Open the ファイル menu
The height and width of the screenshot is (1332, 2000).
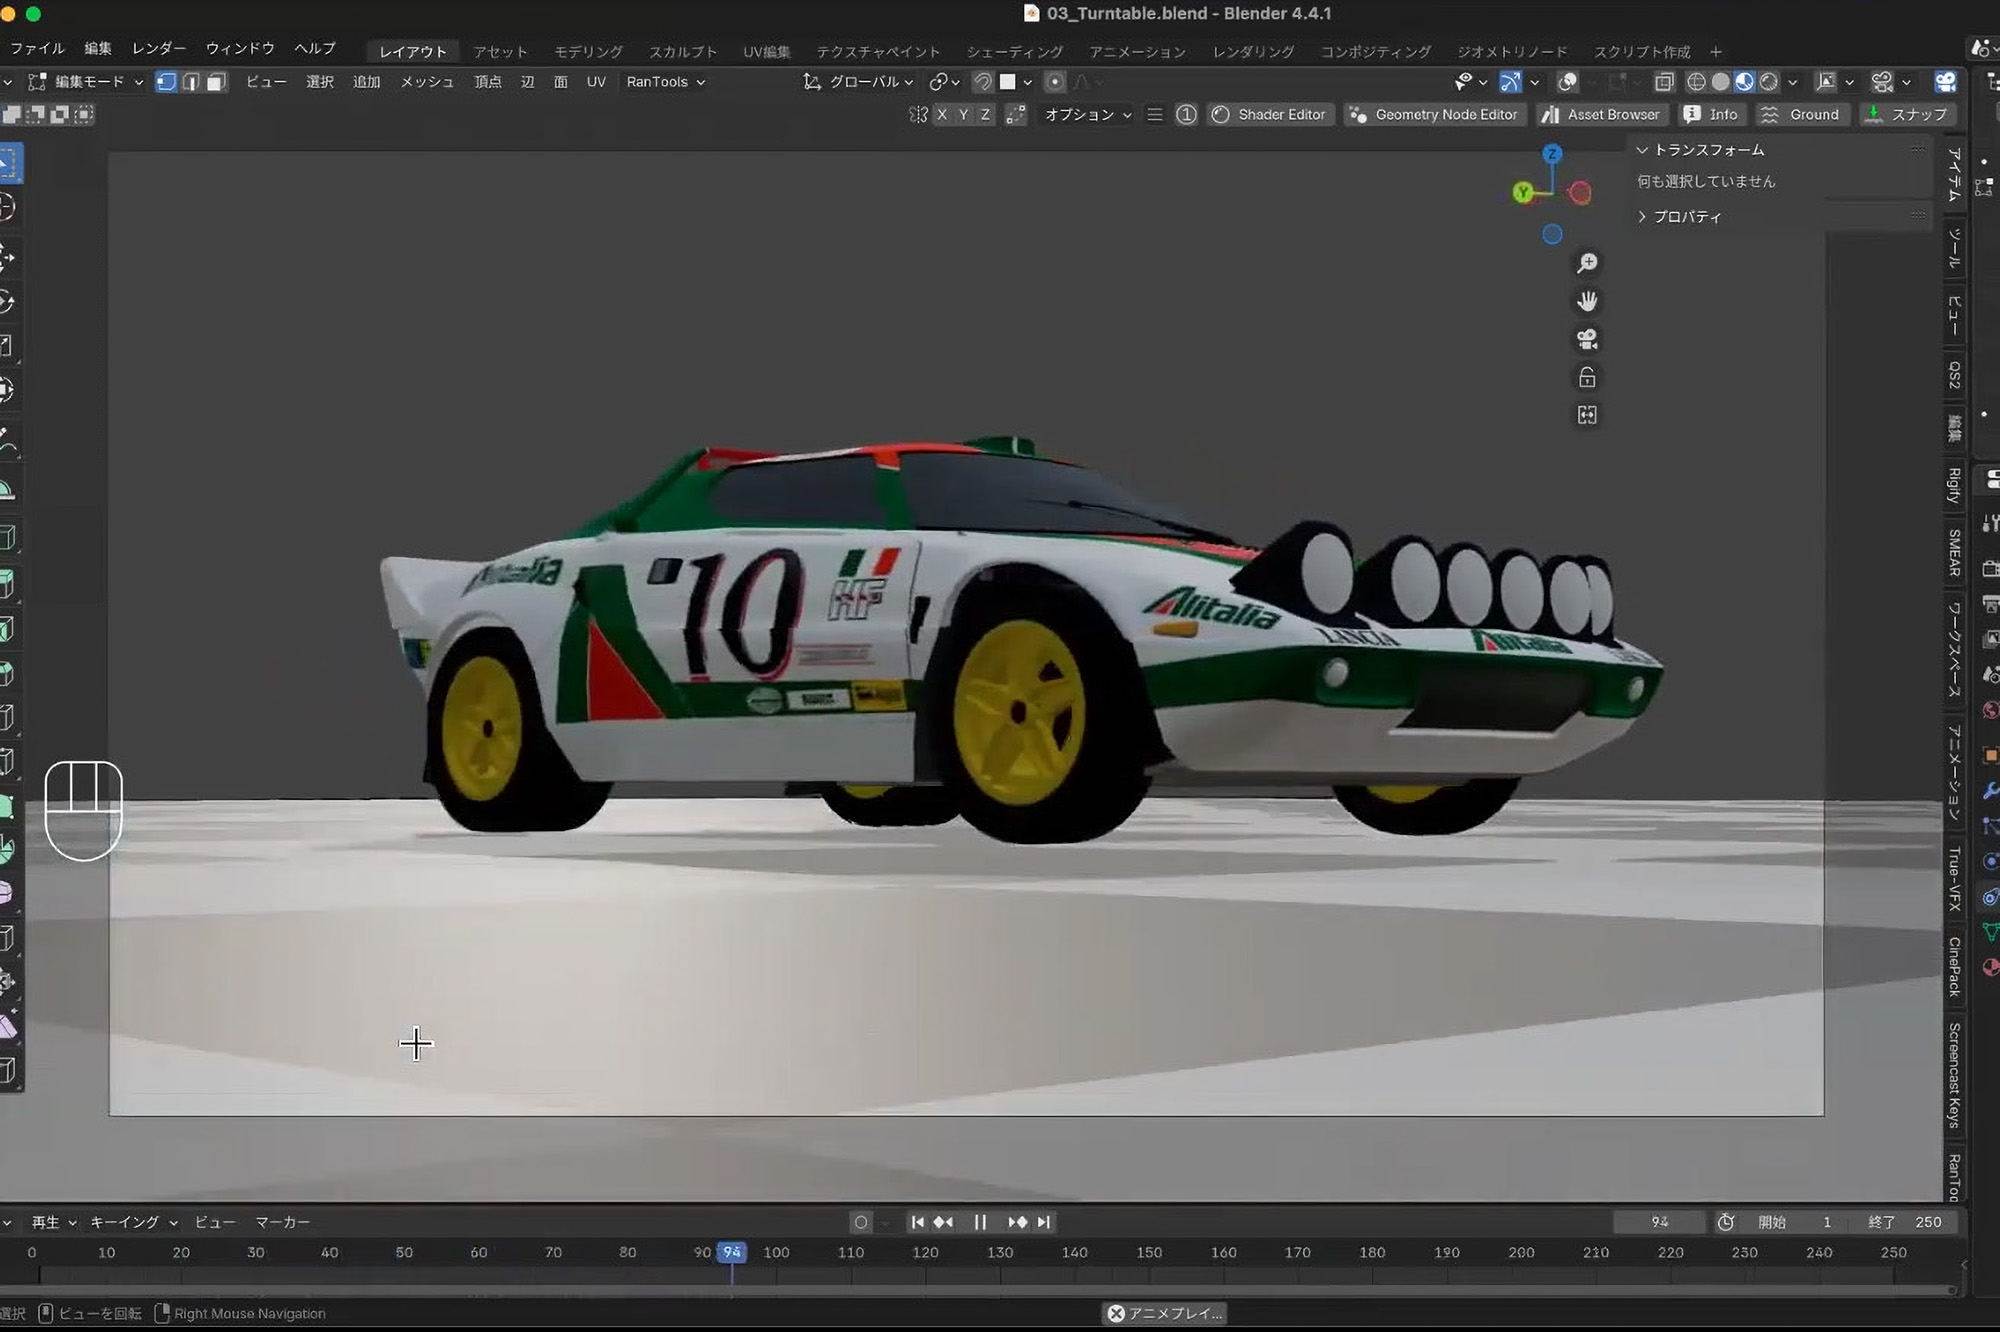pos(37,48)
